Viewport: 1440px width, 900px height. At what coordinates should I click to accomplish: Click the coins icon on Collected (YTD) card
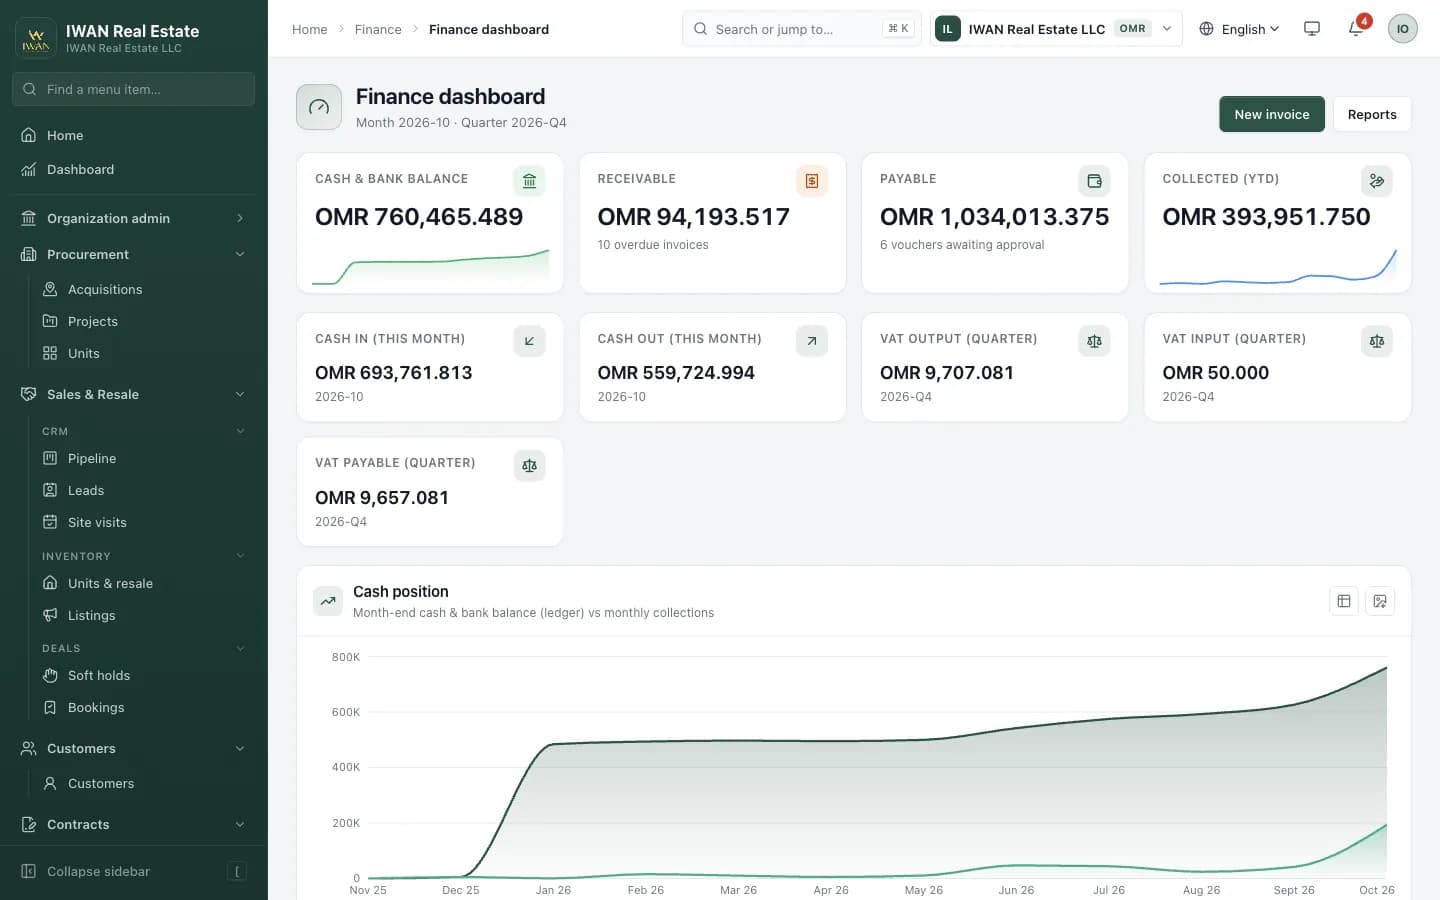1377,181
